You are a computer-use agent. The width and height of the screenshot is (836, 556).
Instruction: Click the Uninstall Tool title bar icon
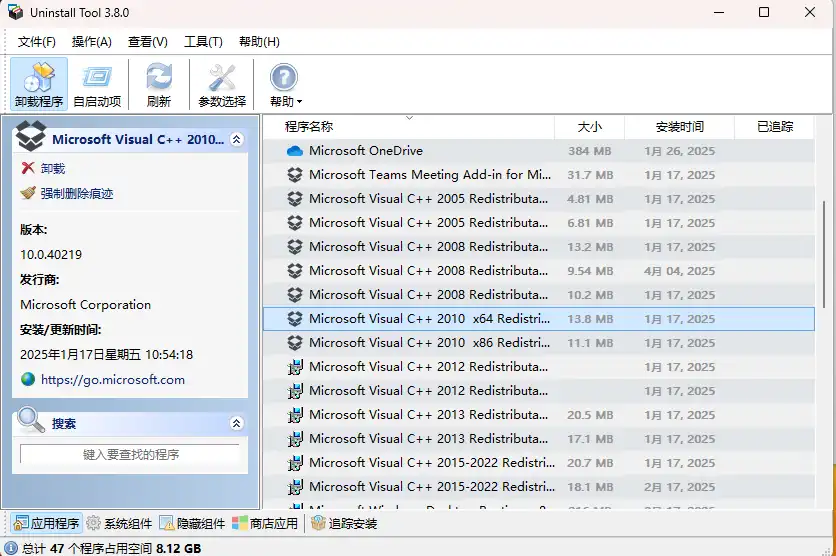16,12
